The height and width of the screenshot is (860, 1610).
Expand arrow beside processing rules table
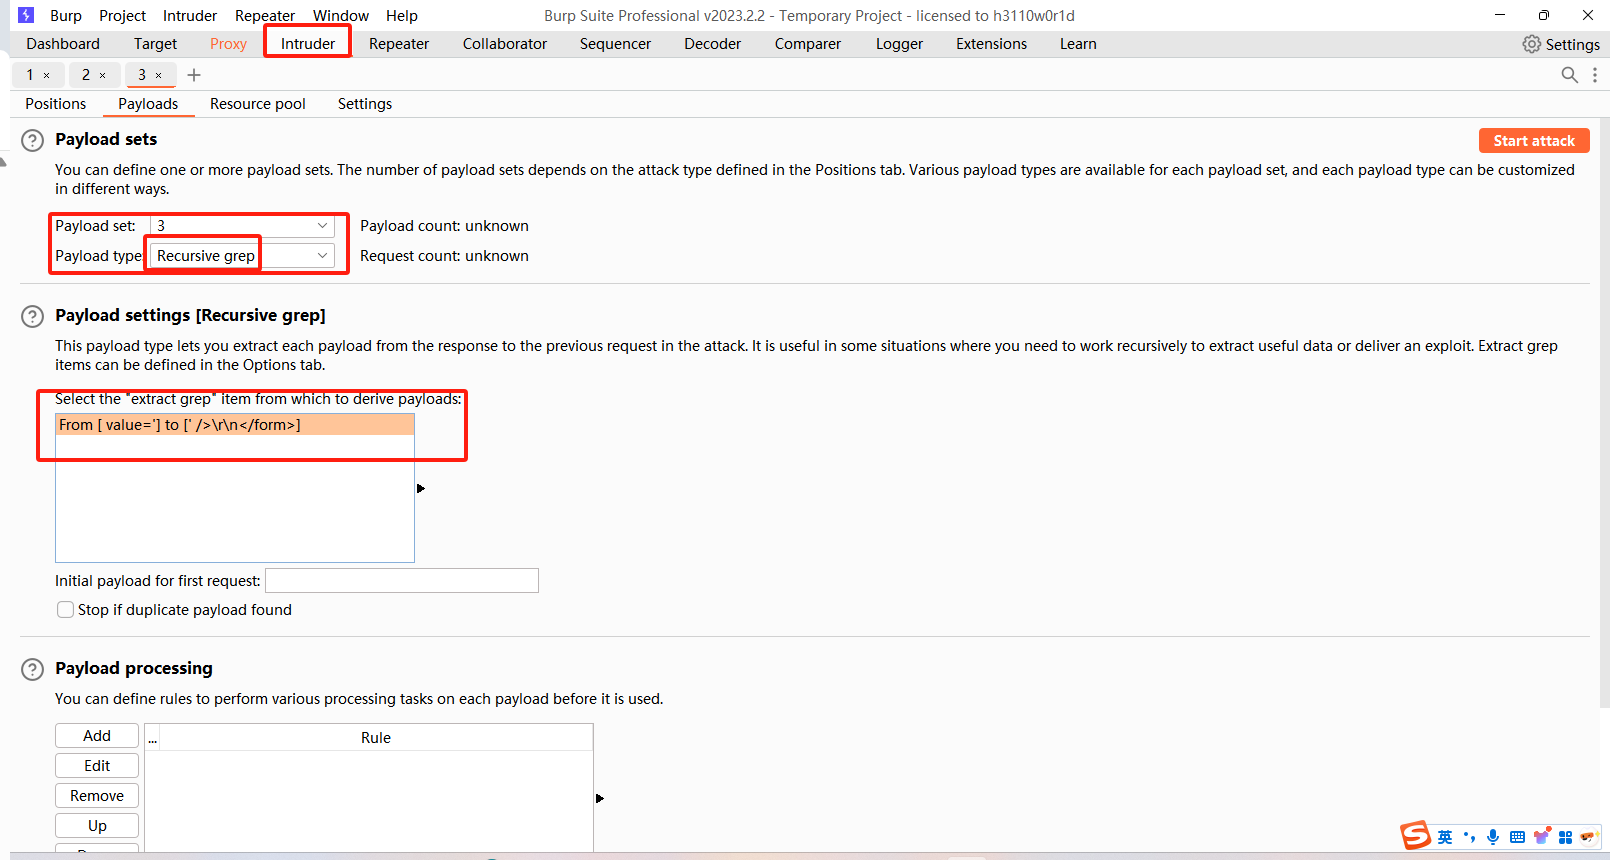coord(600,799)
